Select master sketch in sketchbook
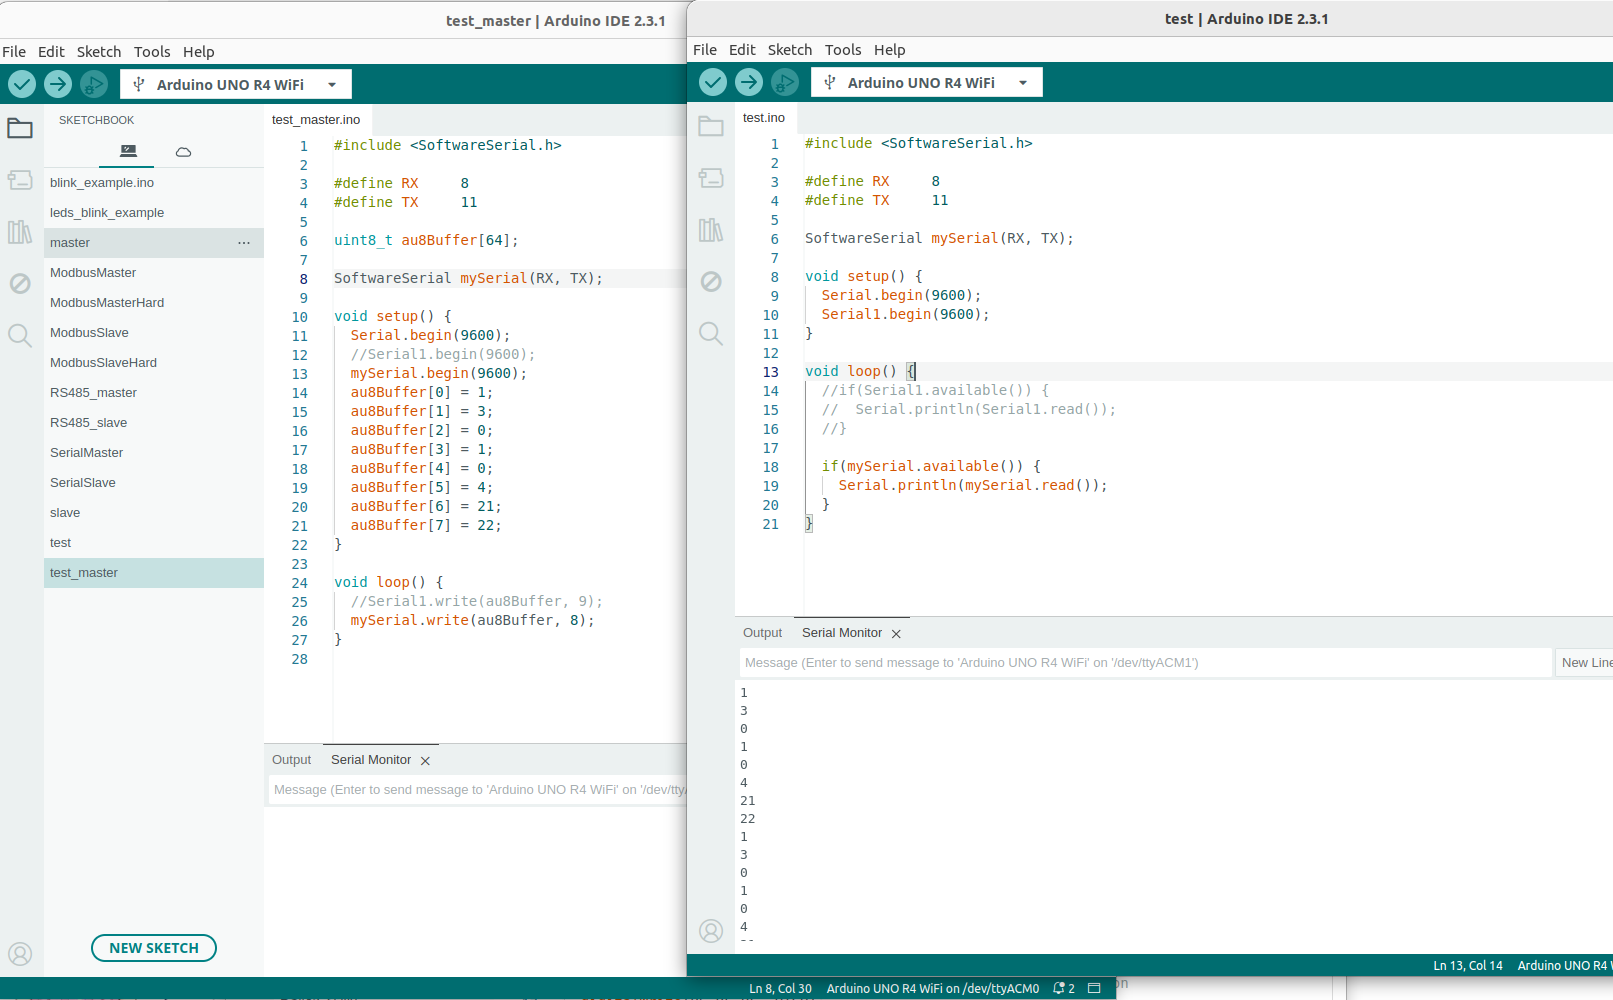The width and height of the screenshot is (1613, 1000). (154, 243)
